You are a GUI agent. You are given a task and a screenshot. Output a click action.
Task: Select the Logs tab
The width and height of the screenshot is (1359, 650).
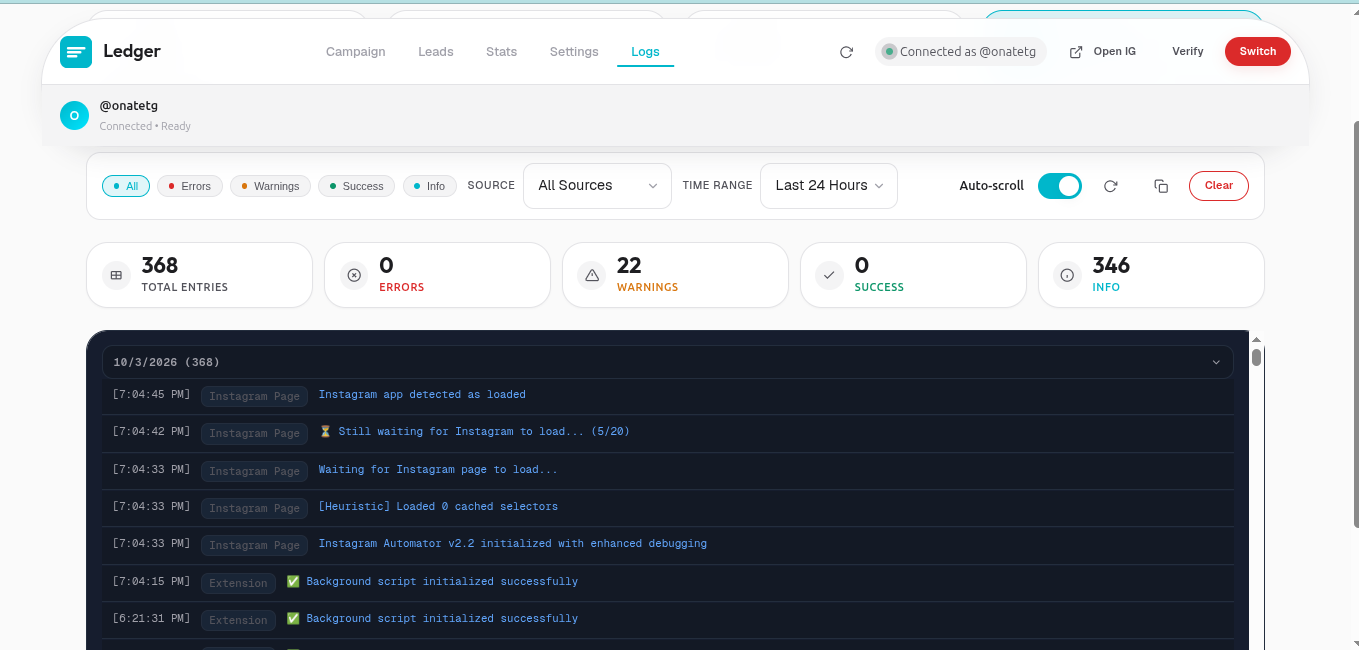pos(645,52)
